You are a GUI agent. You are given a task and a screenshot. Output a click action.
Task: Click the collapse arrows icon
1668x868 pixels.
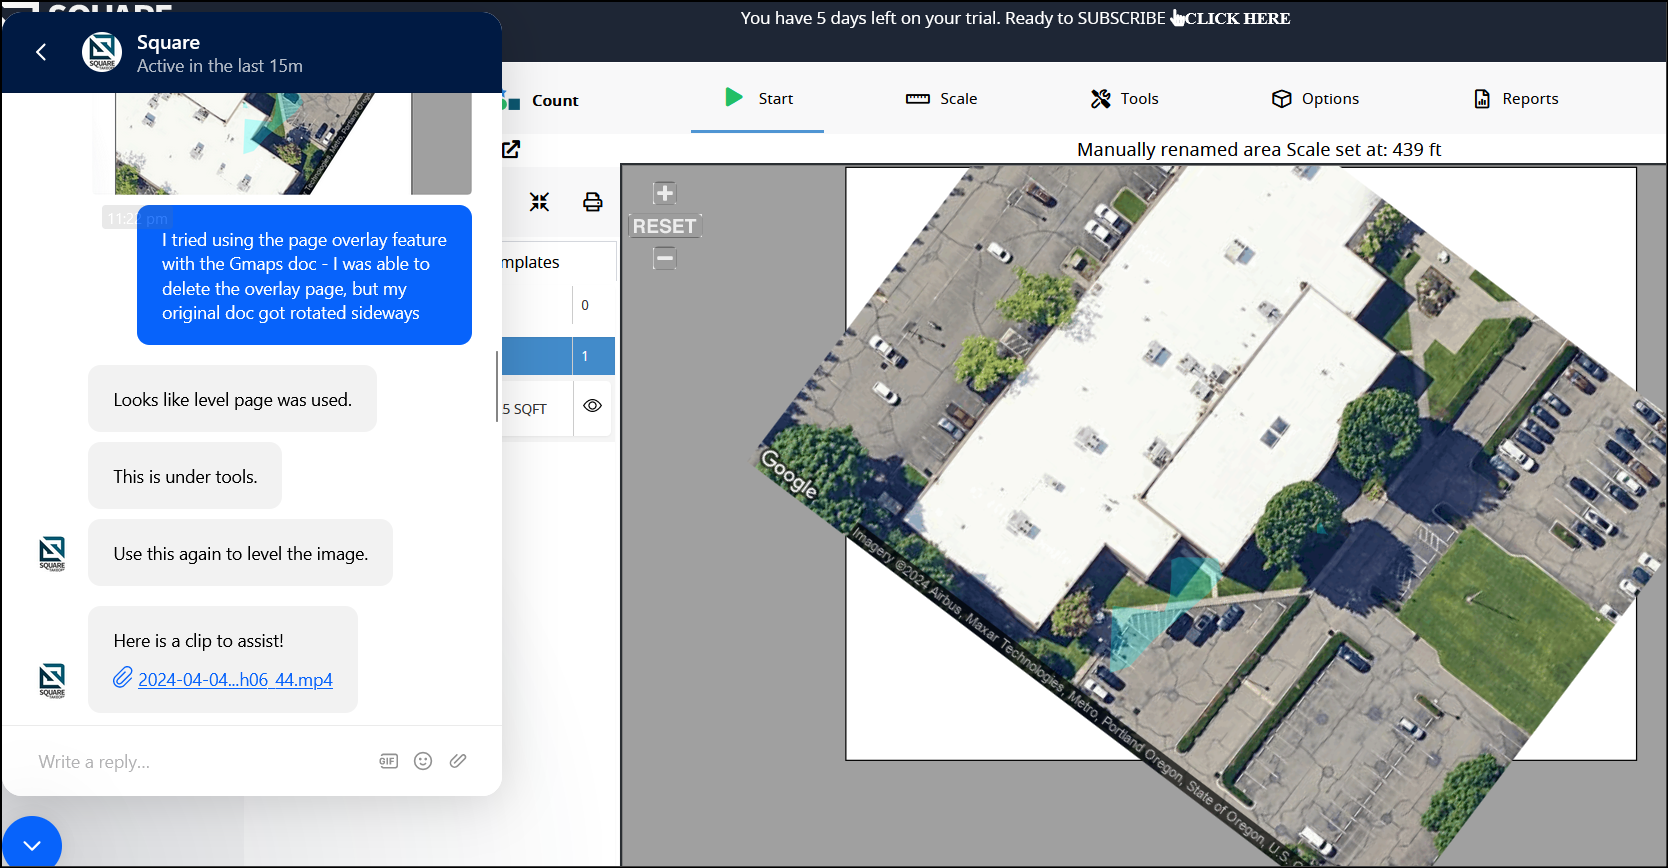click(540, 202)
